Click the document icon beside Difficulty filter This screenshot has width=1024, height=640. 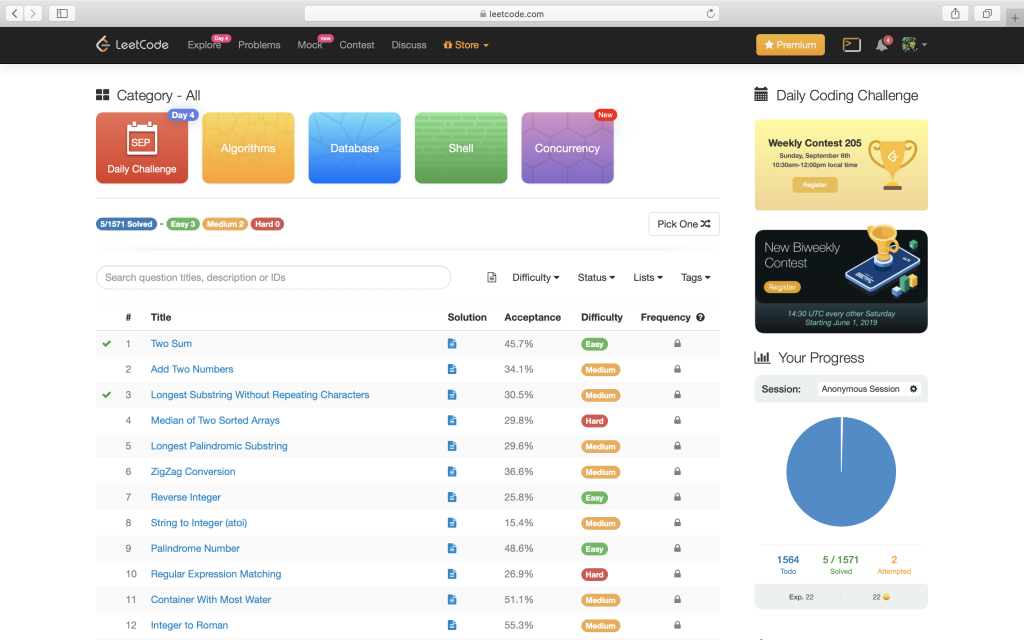point(492,278)
